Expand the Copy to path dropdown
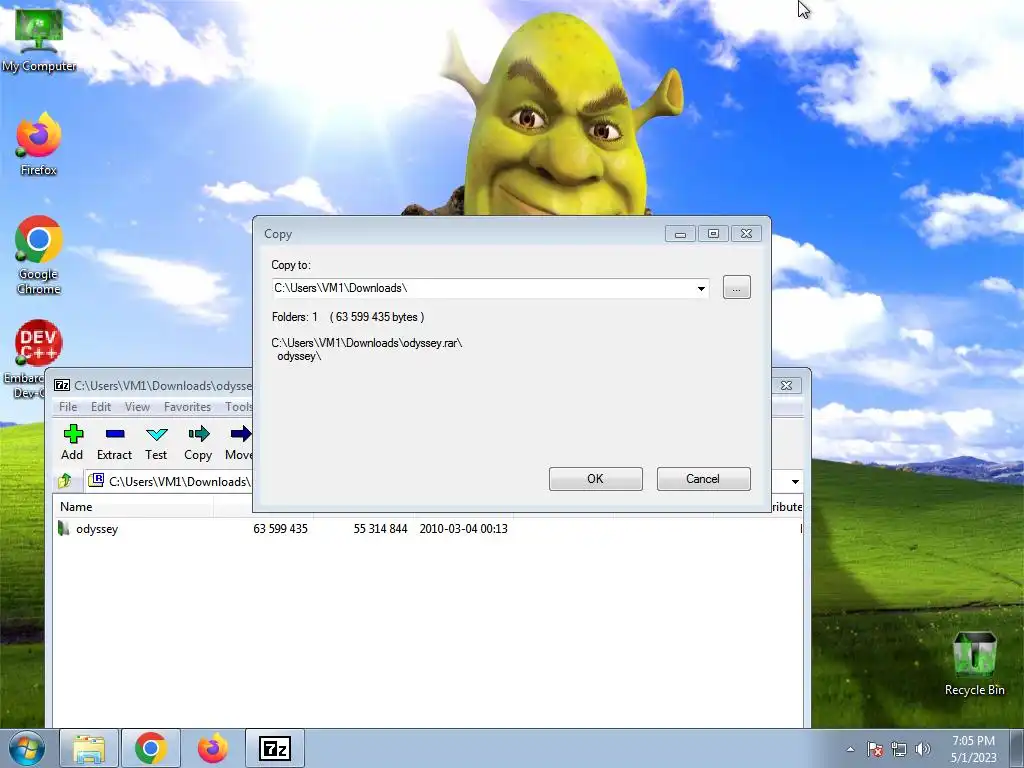The width and height of the screenshot is (1024, 768). click(701, 288)
